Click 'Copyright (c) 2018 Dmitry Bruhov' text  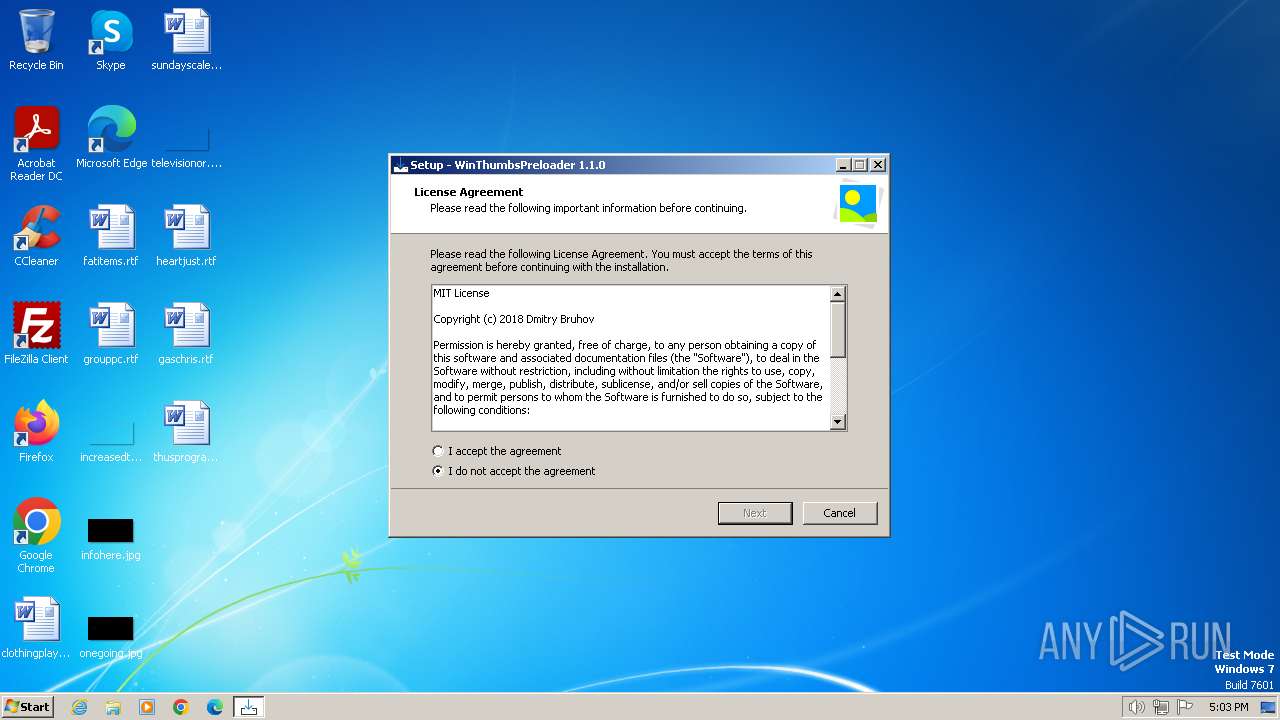(x=514, y=319)
